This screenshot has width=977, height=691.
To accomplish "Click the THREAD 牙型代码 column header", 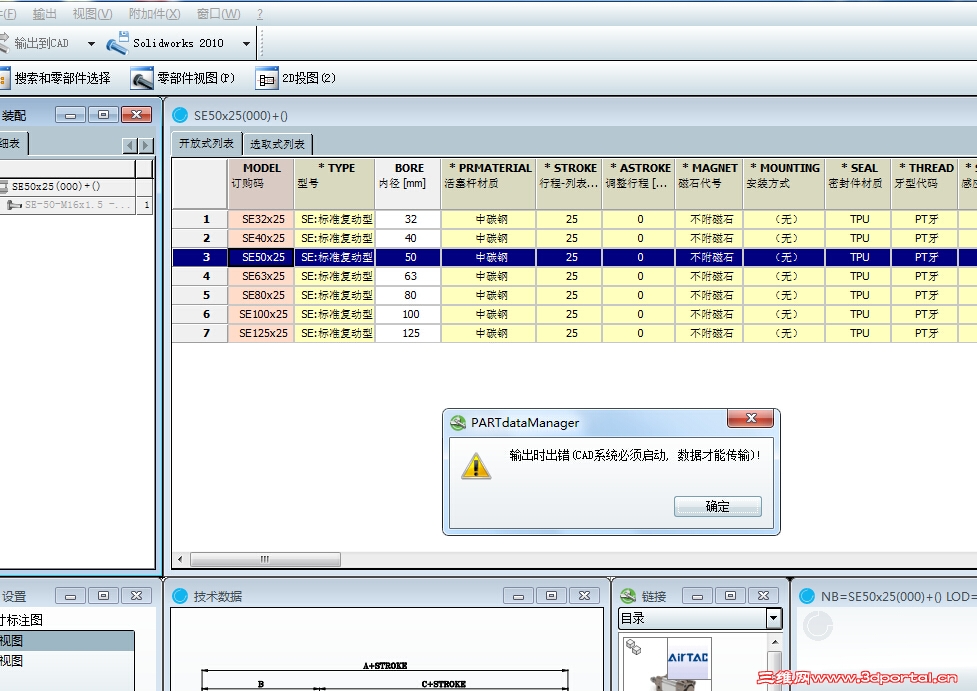I will click(925, 183).
